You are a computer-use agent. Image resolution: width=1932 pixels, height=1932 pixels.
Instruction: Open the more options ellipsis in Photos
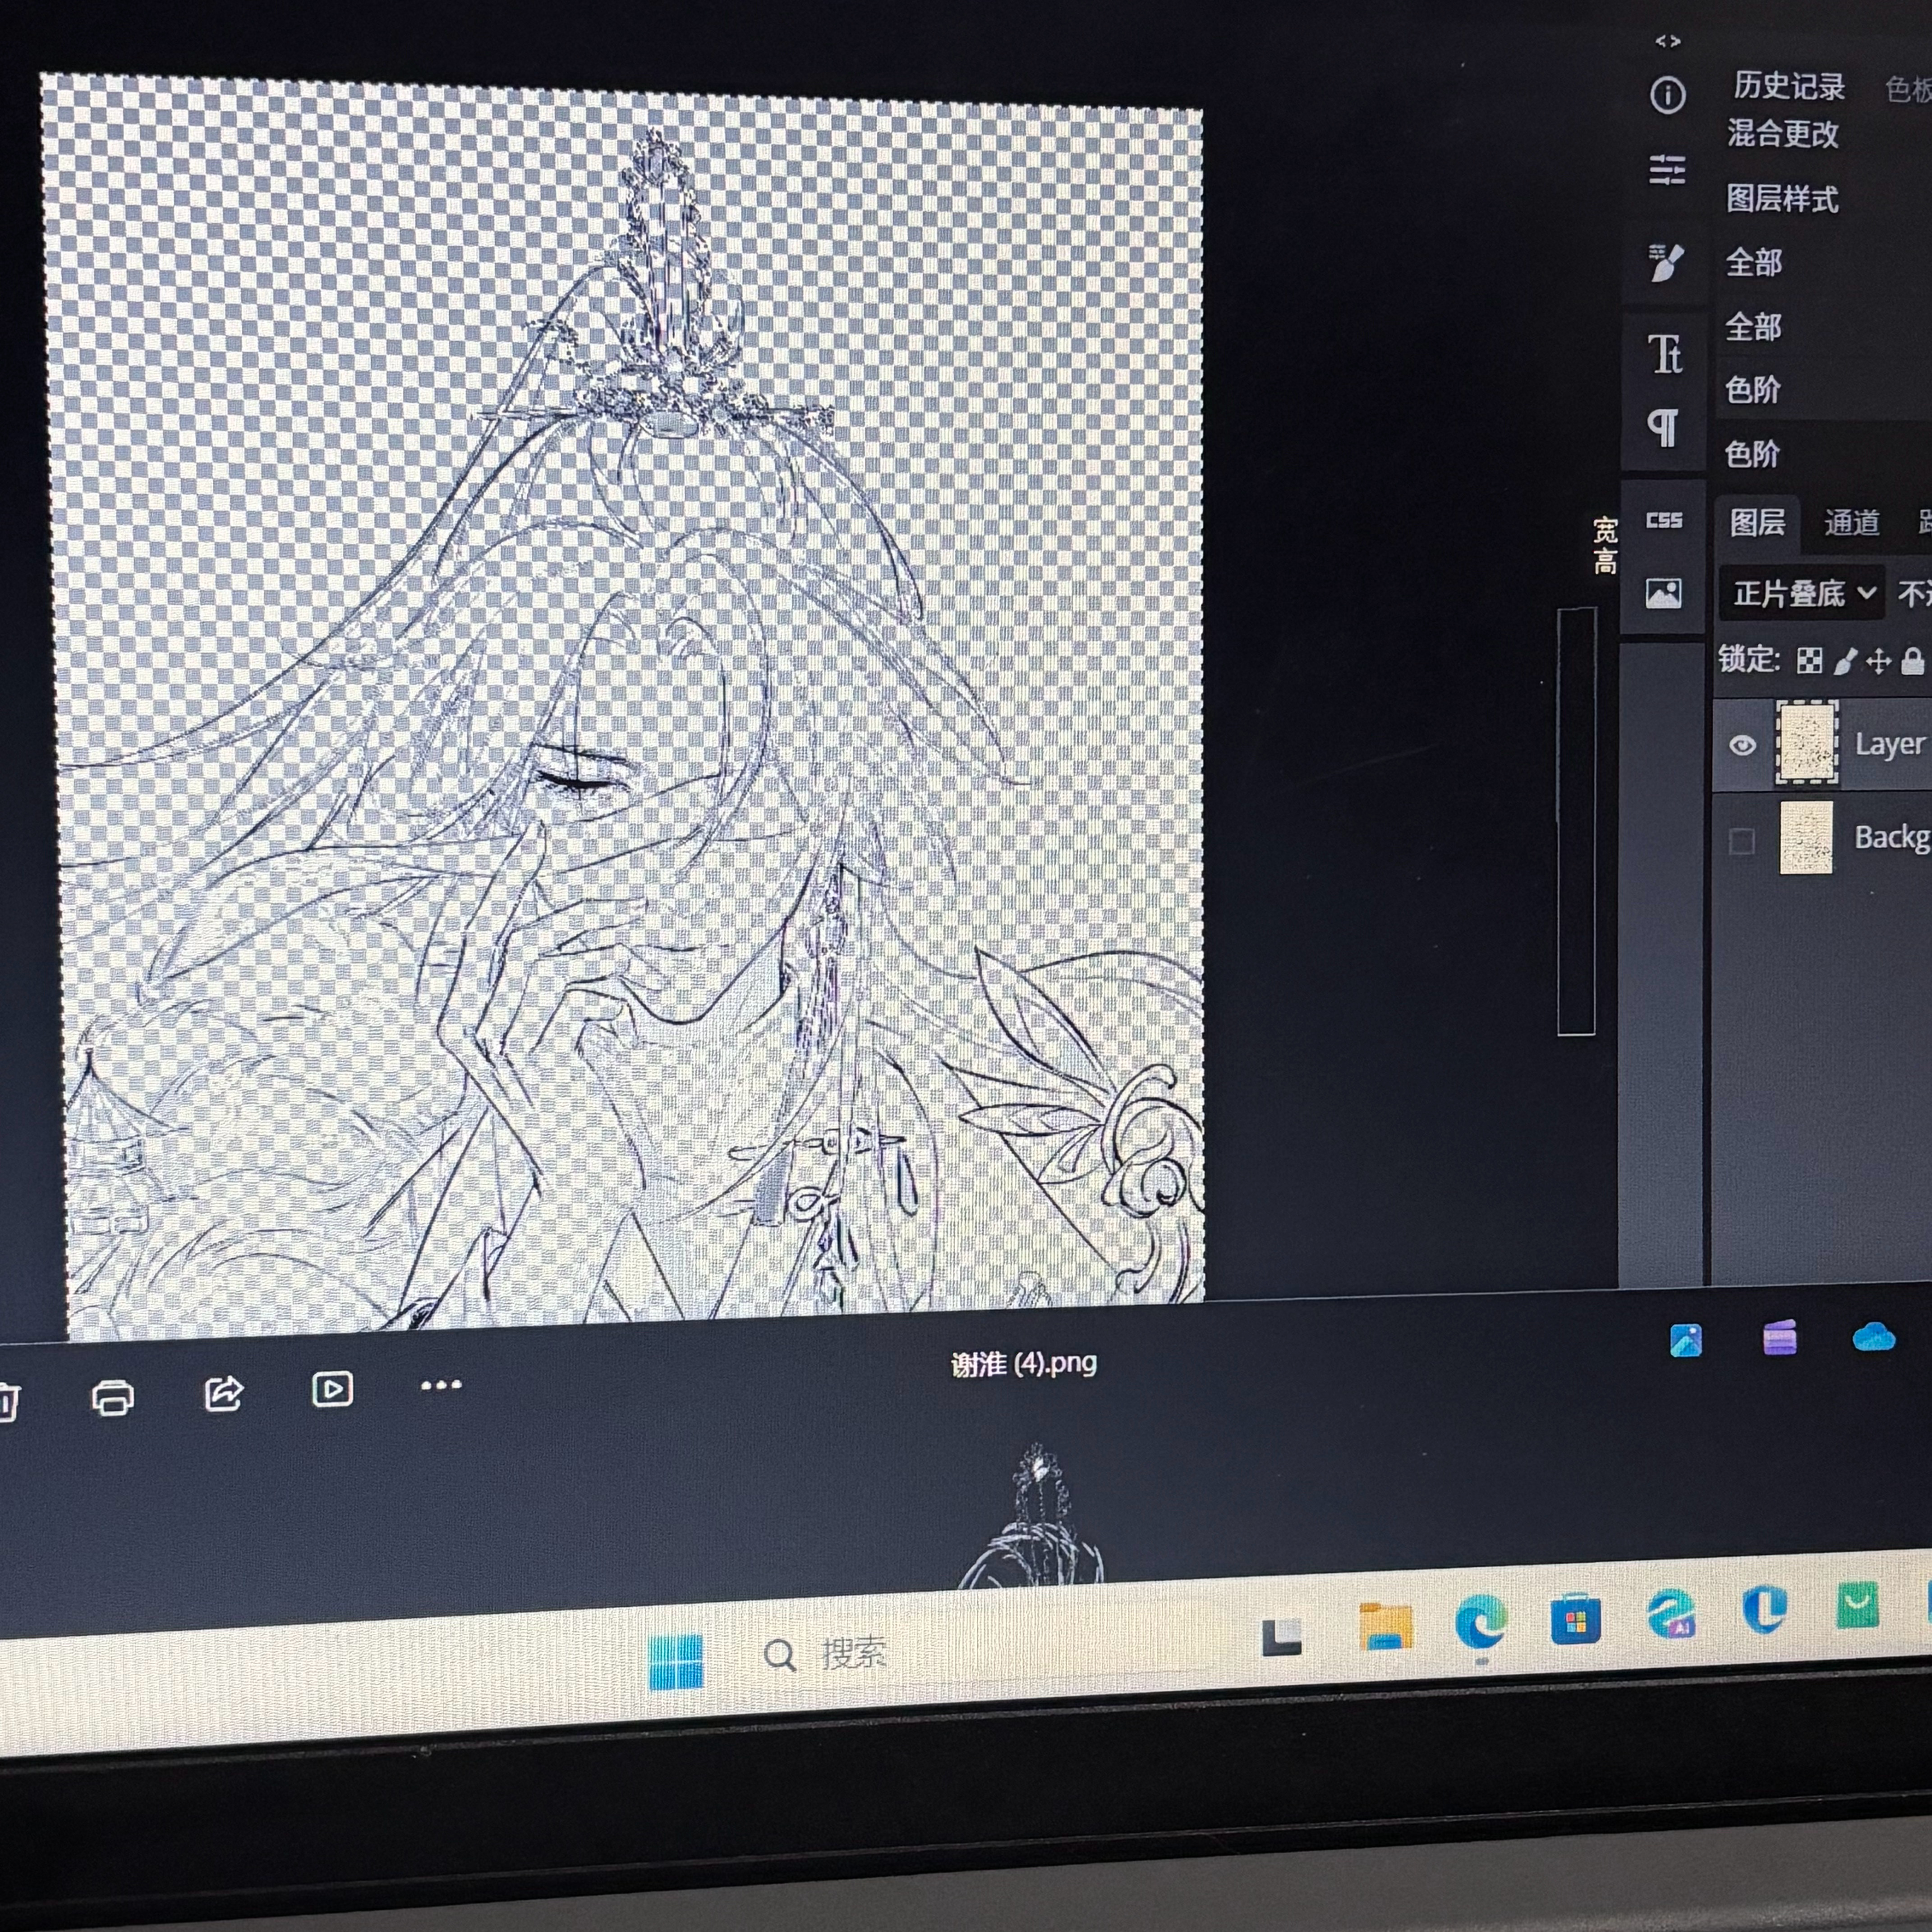pyautogui.click(x=441, y=1385)
